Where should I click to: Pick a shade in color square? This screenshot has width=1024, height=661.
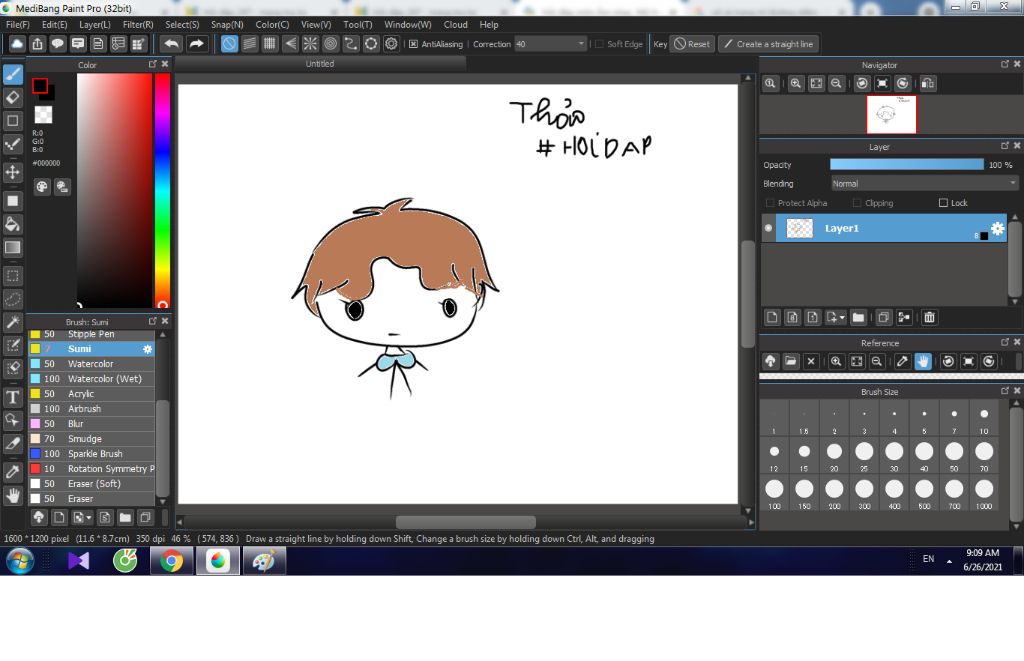pos(114,189)
